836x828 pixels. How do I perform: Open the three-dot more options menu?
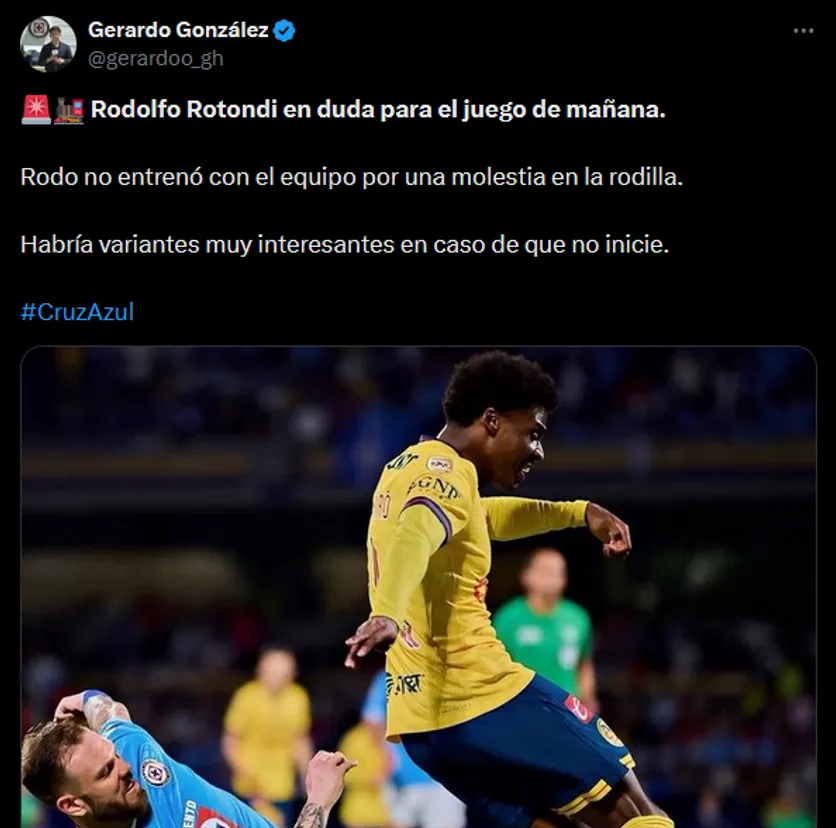803,31
